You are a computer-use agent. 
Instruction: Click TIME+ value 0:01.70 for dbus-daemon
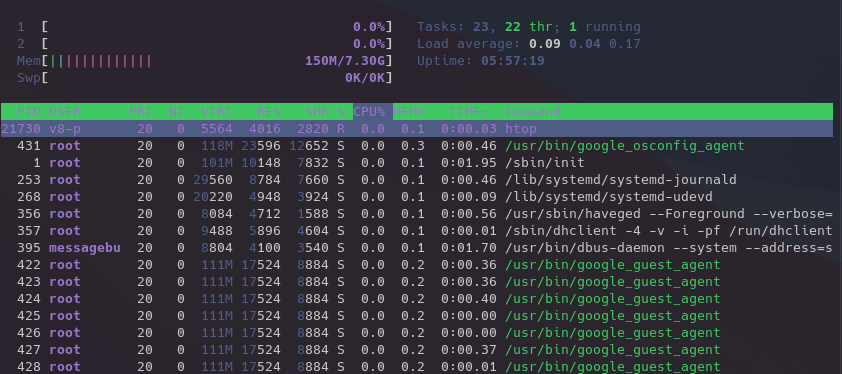(x=469, y=248)
